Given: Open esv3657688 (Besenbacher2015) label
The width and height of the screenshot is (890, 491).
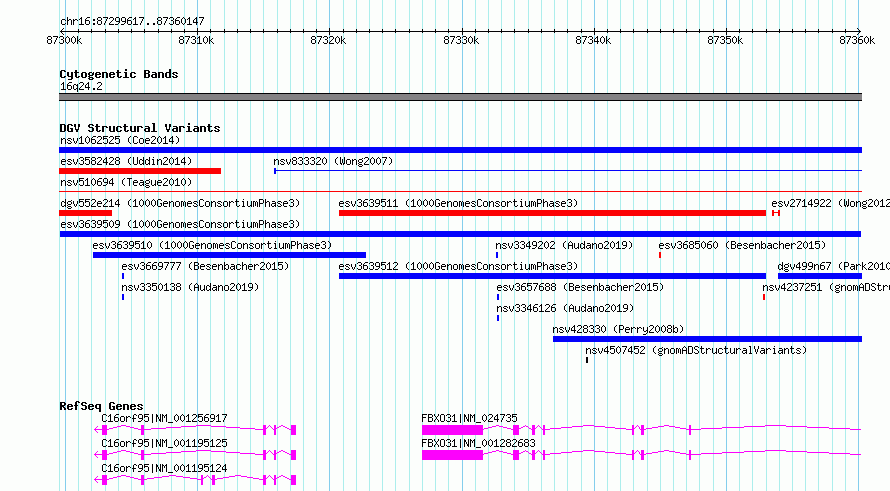Looking at the screenshot, I should (x=580, y=287).
